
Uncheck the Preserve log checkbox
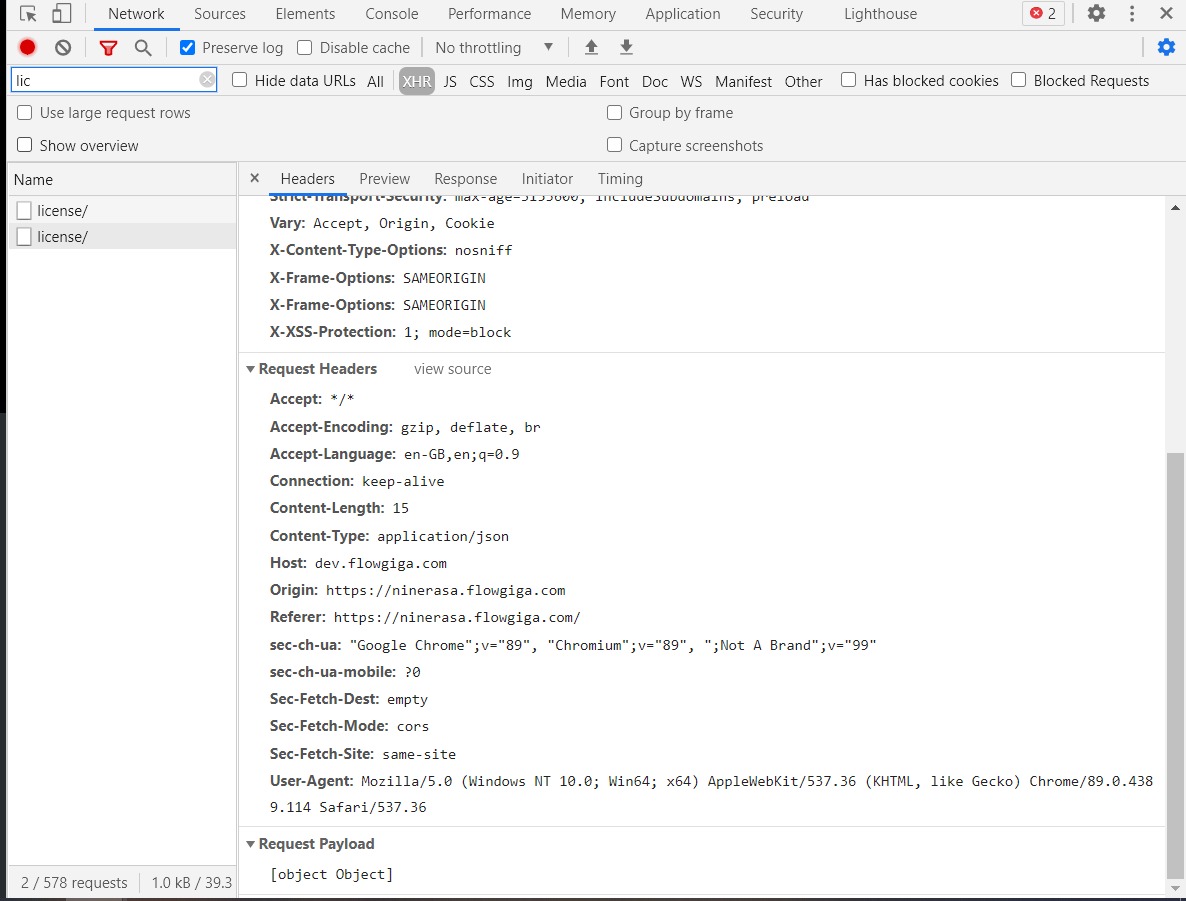(186, 47)
